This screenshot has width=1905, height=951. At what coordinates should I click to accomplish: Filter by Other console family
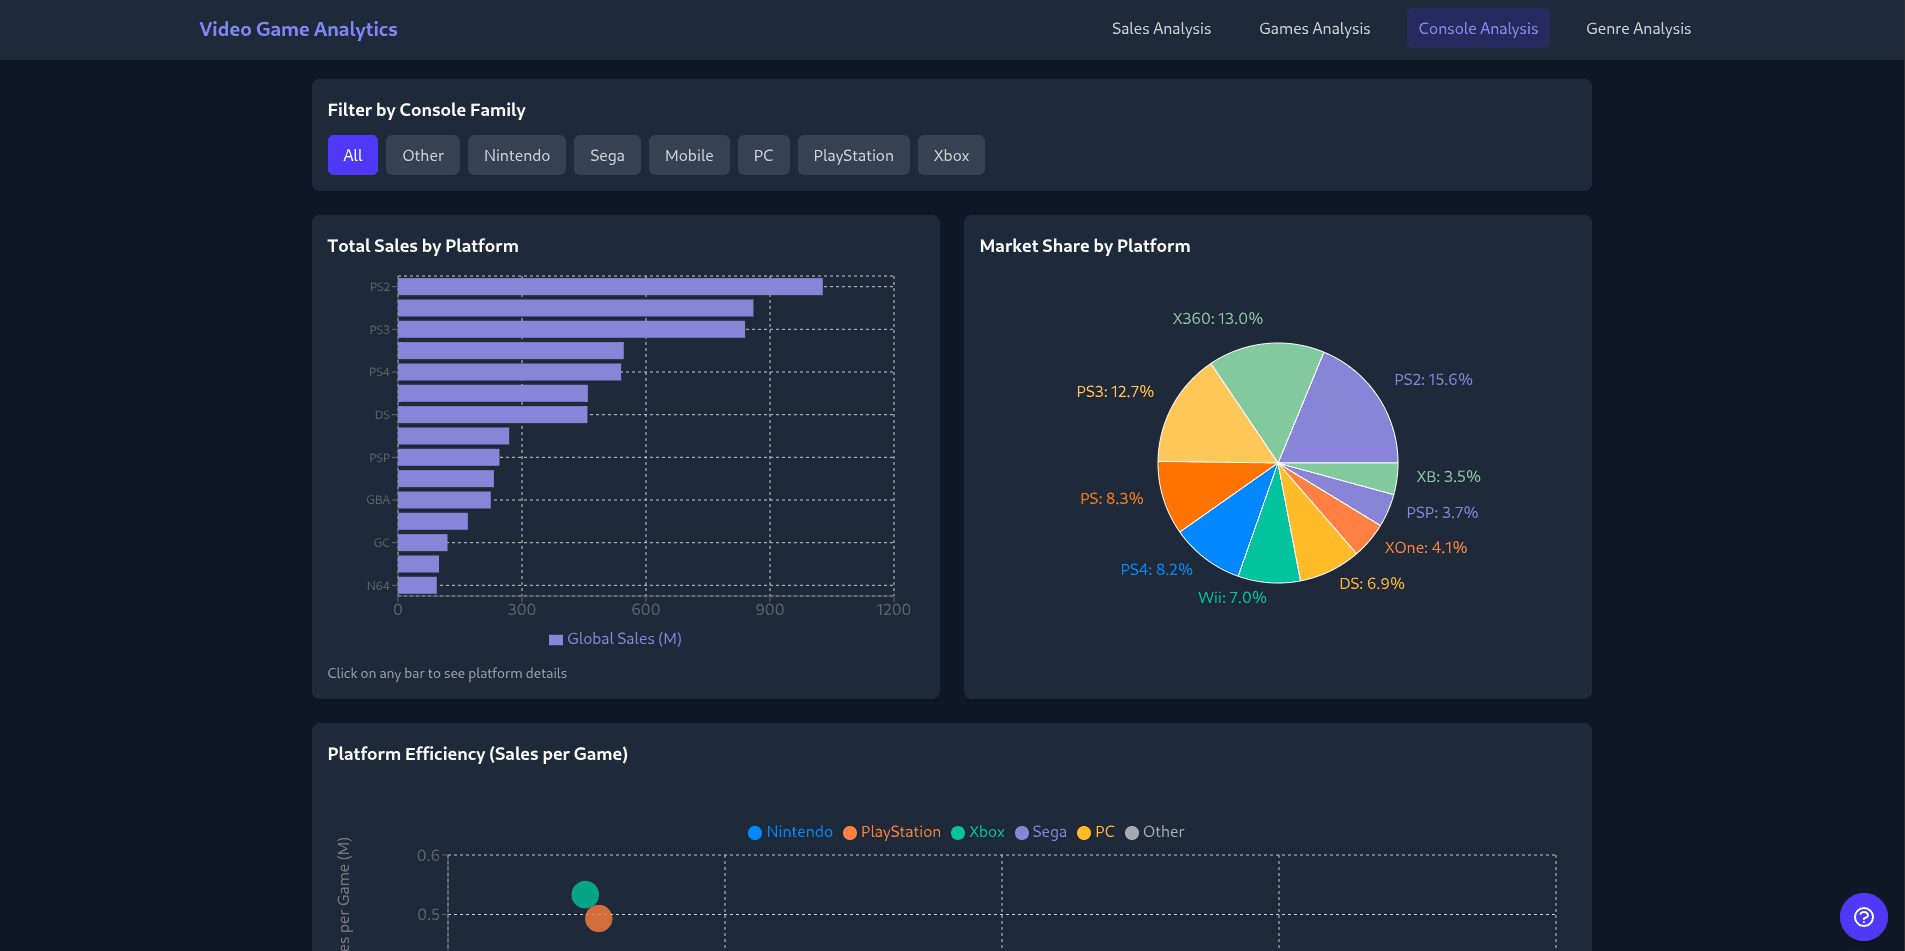coord(423,155)
